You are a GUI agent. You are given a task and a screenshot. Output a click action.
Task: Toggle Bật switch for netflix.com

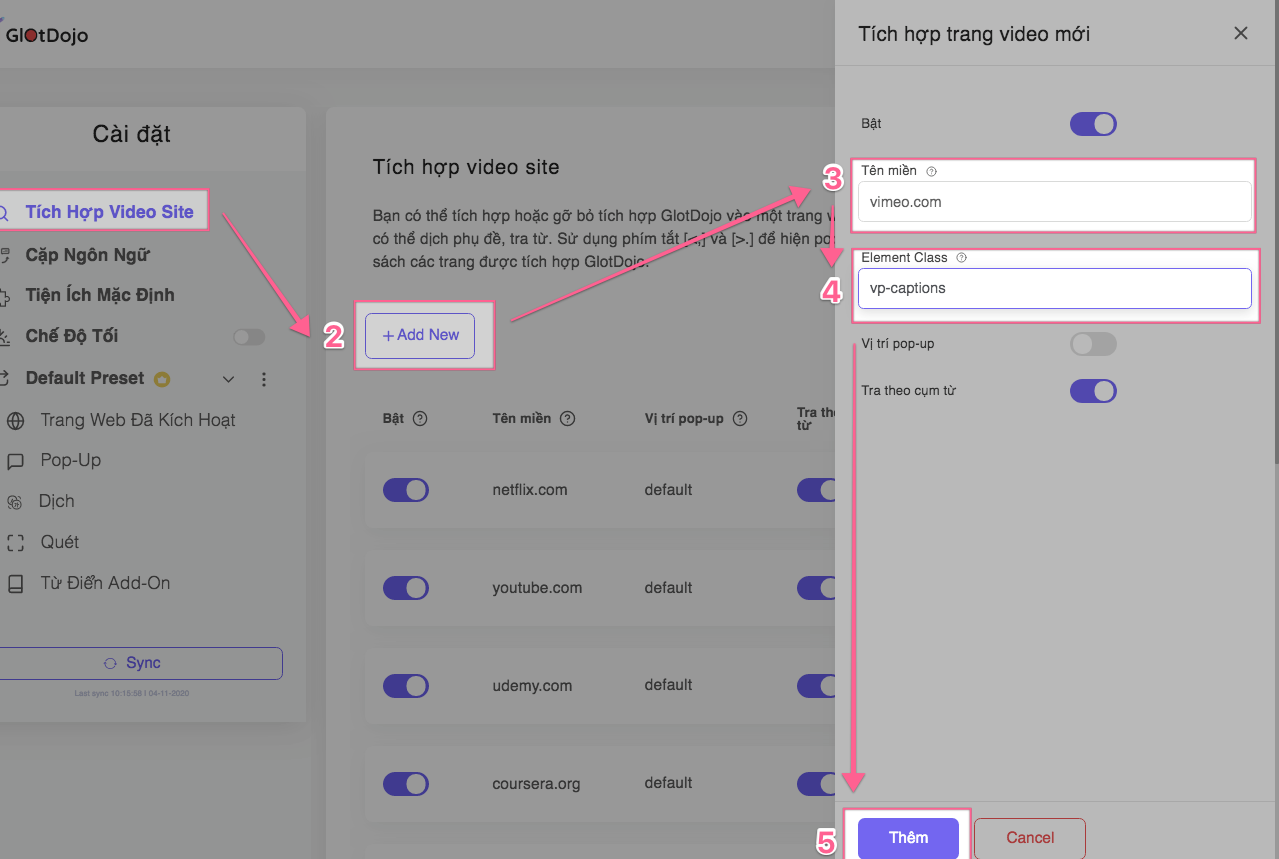tap(406, 490)
